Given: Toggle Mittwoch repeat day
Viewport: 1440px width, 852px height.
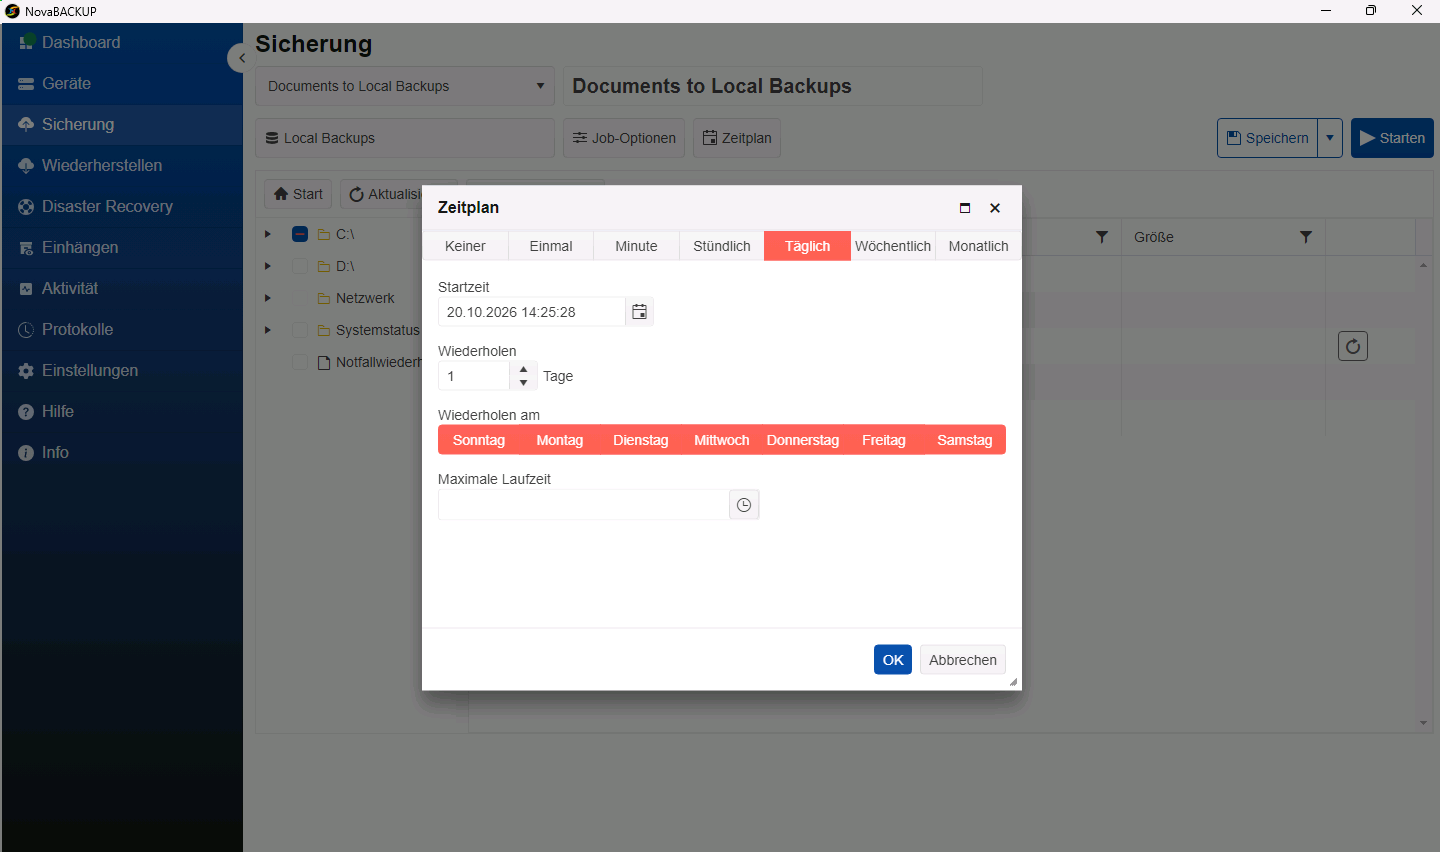Looking at the screenshot, I should pyautogui.click(x=722, y=440).
